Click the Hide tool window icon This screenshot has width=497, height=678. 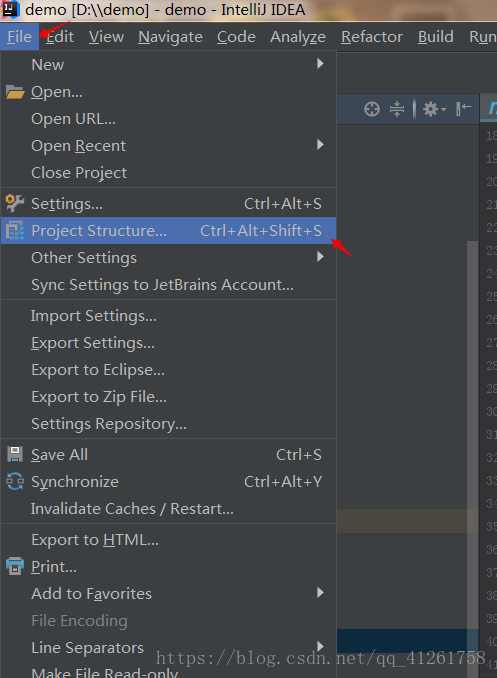pos(463,109)
